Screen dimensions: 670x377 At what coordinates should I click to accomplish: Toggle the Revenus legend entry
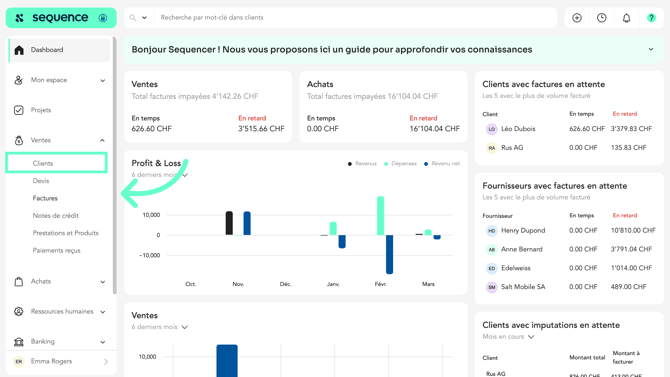click(x=362, y=164)
